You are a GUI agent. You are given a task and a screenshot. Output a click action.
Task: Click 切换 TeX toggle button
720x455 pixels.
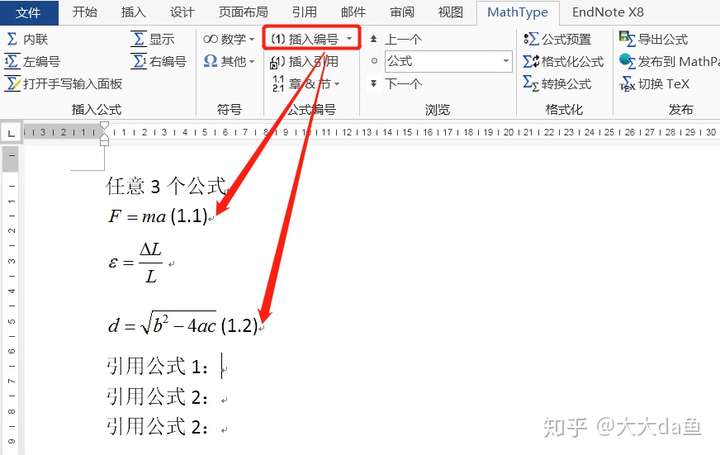(654, 84)
